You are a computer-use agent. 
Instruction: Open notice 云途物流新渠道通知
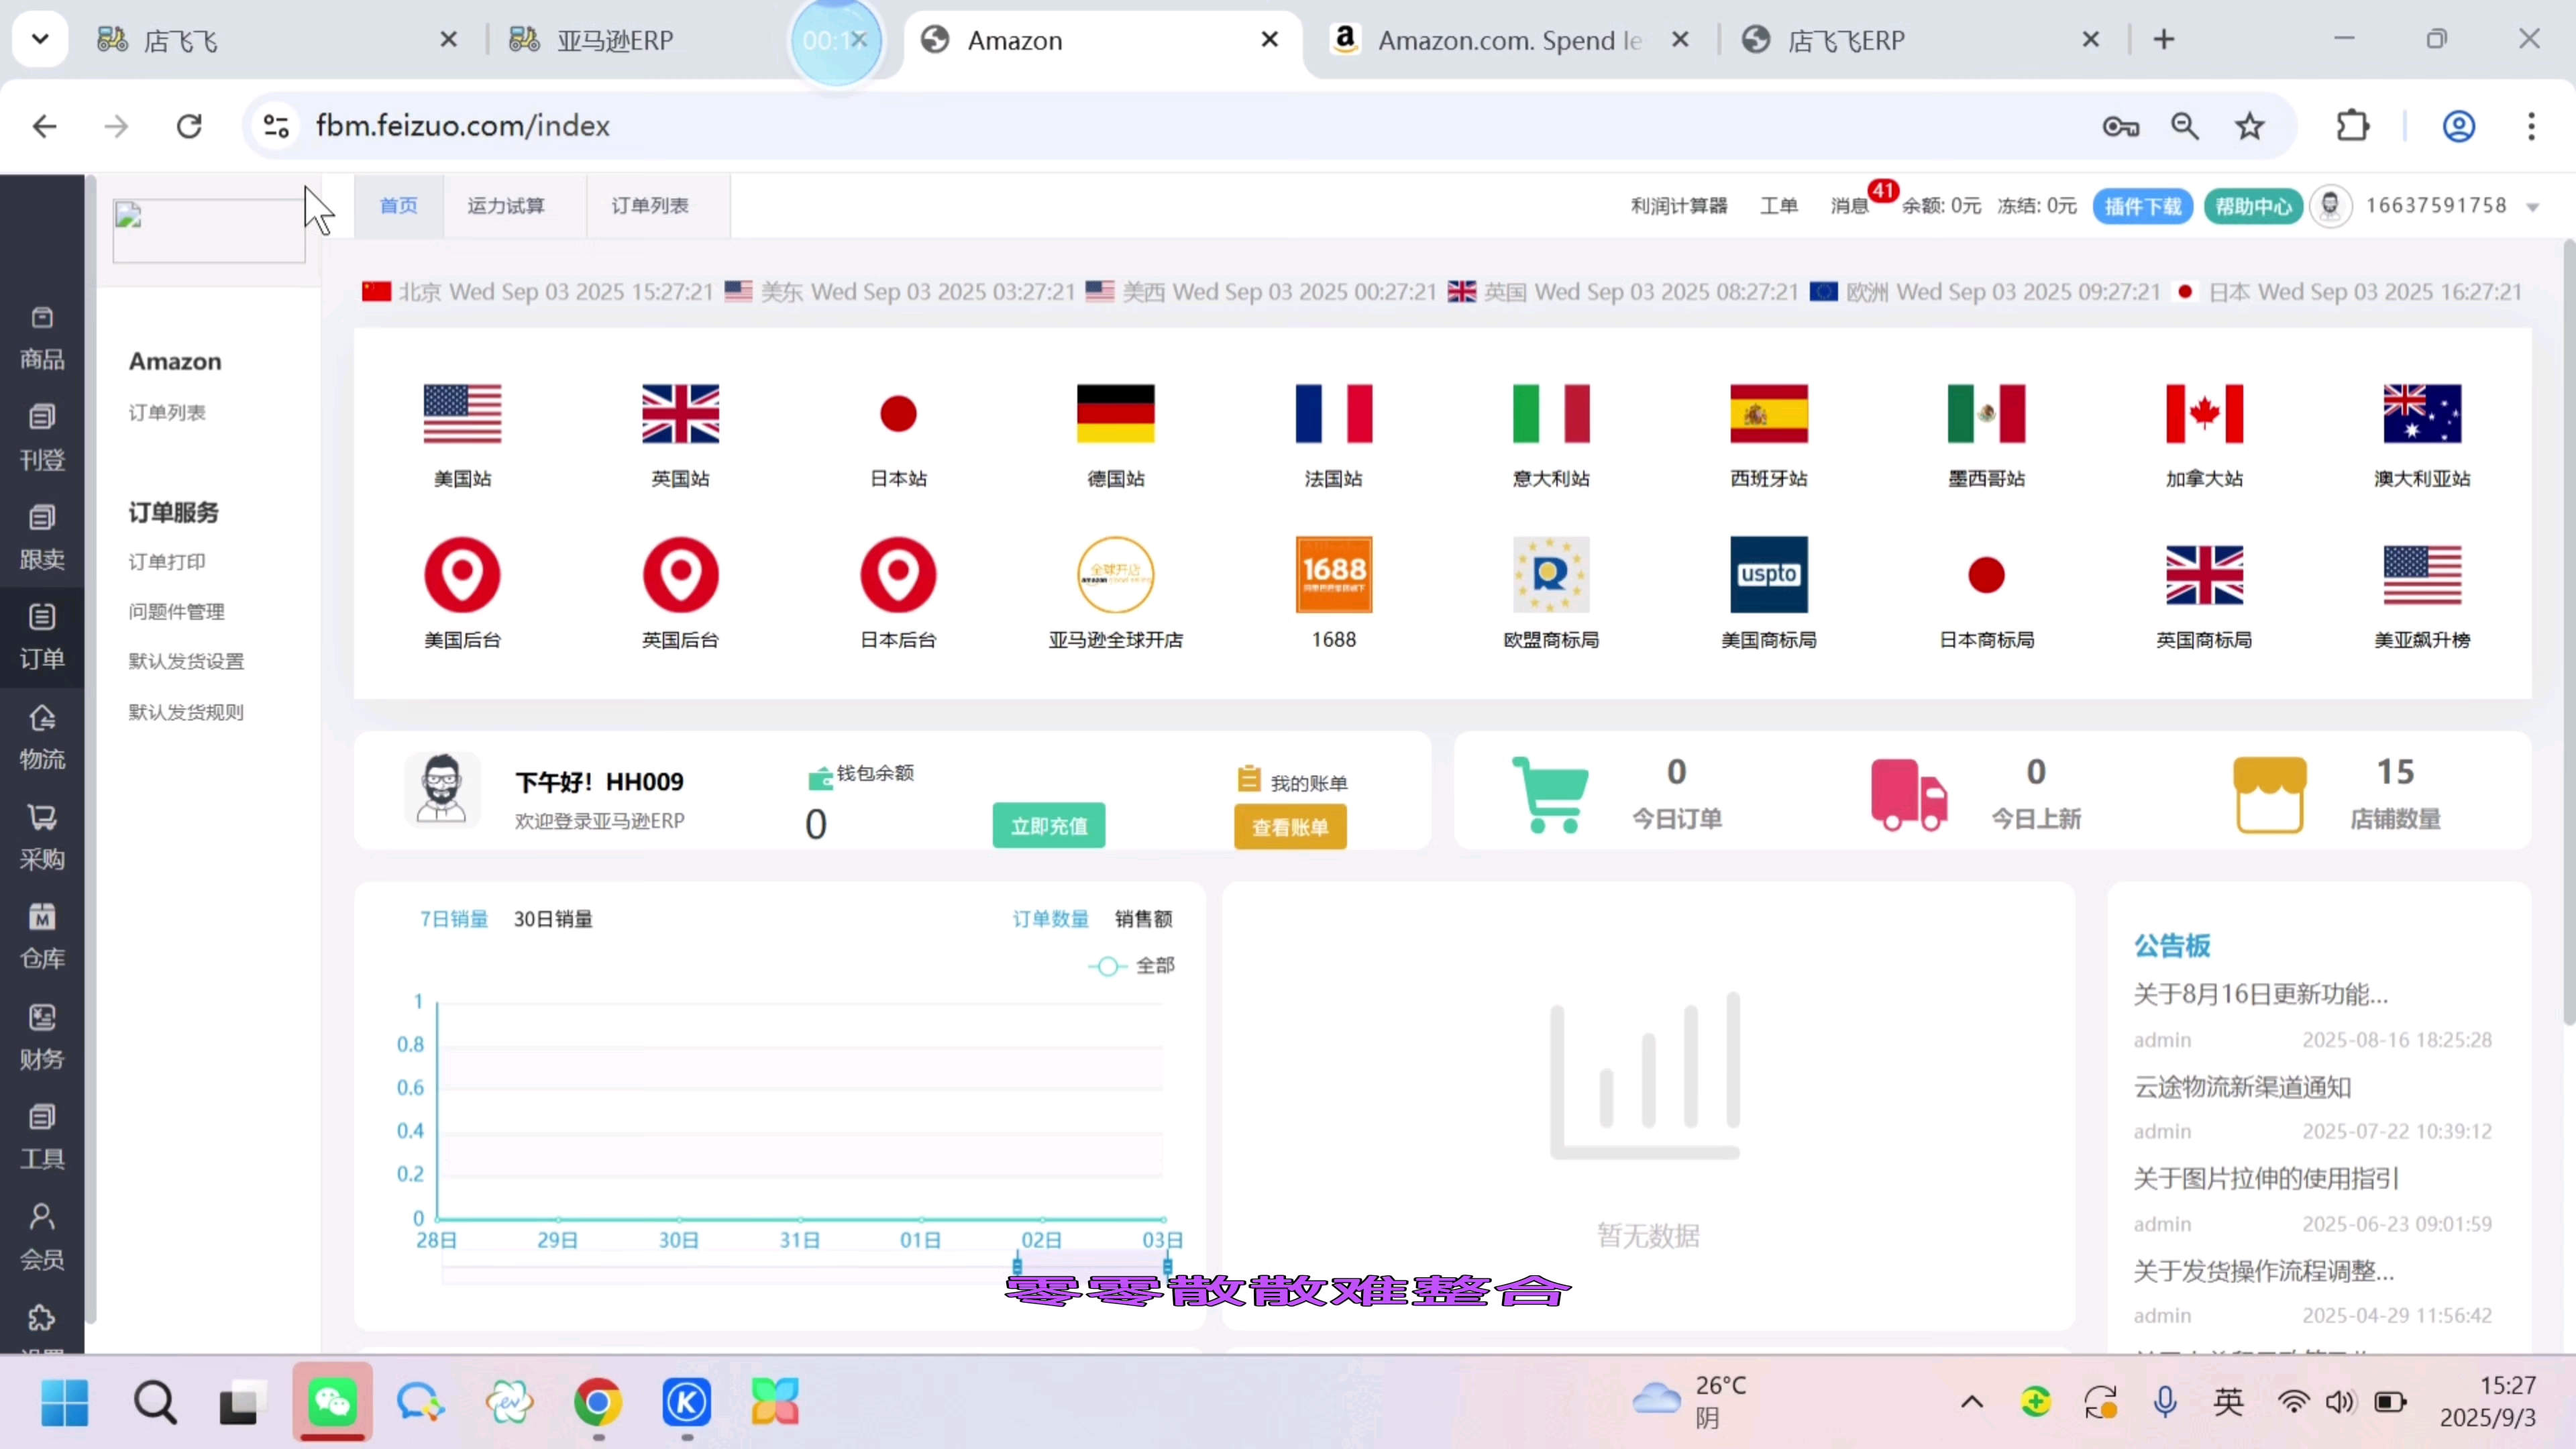pyautogui.click(x=2243, y=1087)
